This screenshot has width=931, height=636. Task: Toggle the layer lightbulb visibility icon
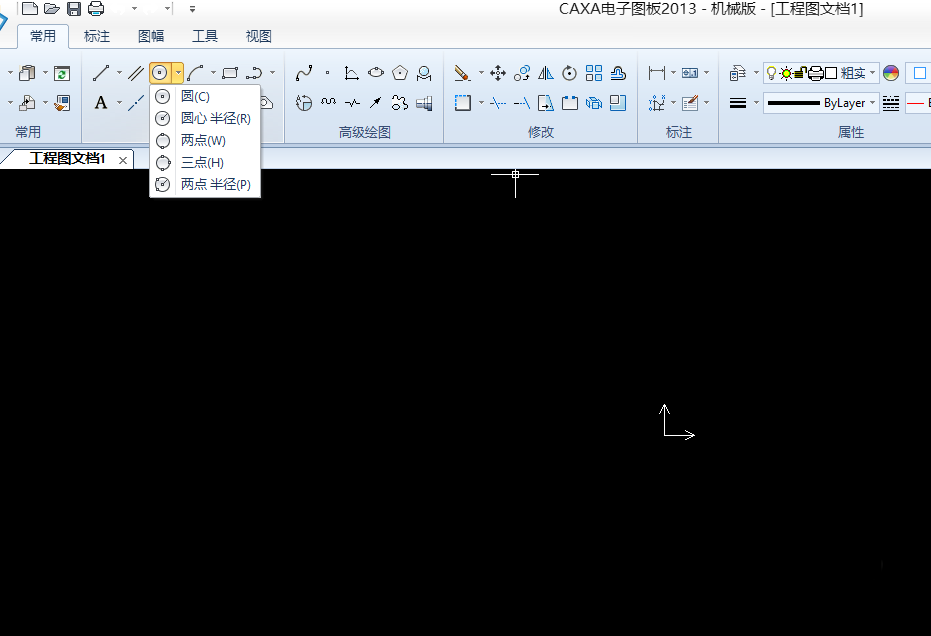[771, 73]
